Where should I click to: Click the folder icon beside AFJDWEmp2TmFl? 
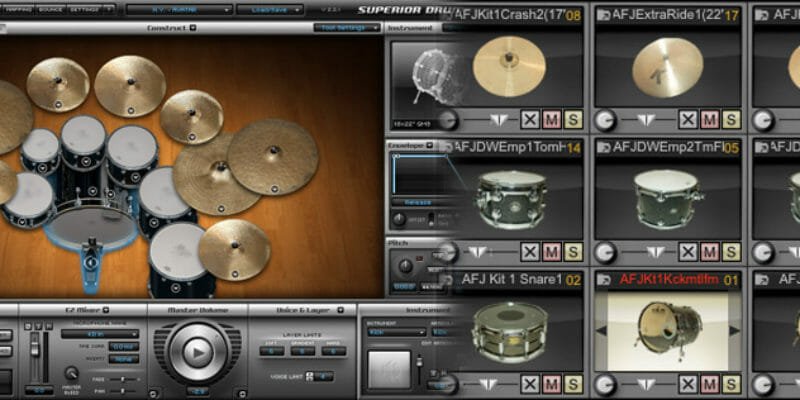click(604, 147)
